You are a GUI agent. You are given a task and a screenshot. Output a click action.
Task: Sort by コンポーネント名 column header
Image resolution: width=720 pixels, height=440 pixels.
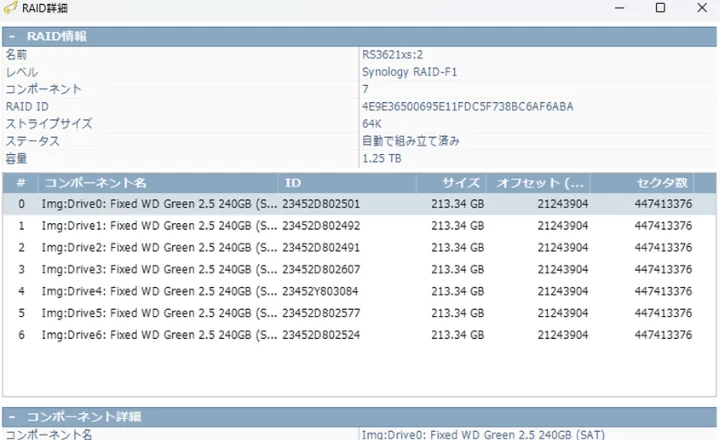pos(158,183)
